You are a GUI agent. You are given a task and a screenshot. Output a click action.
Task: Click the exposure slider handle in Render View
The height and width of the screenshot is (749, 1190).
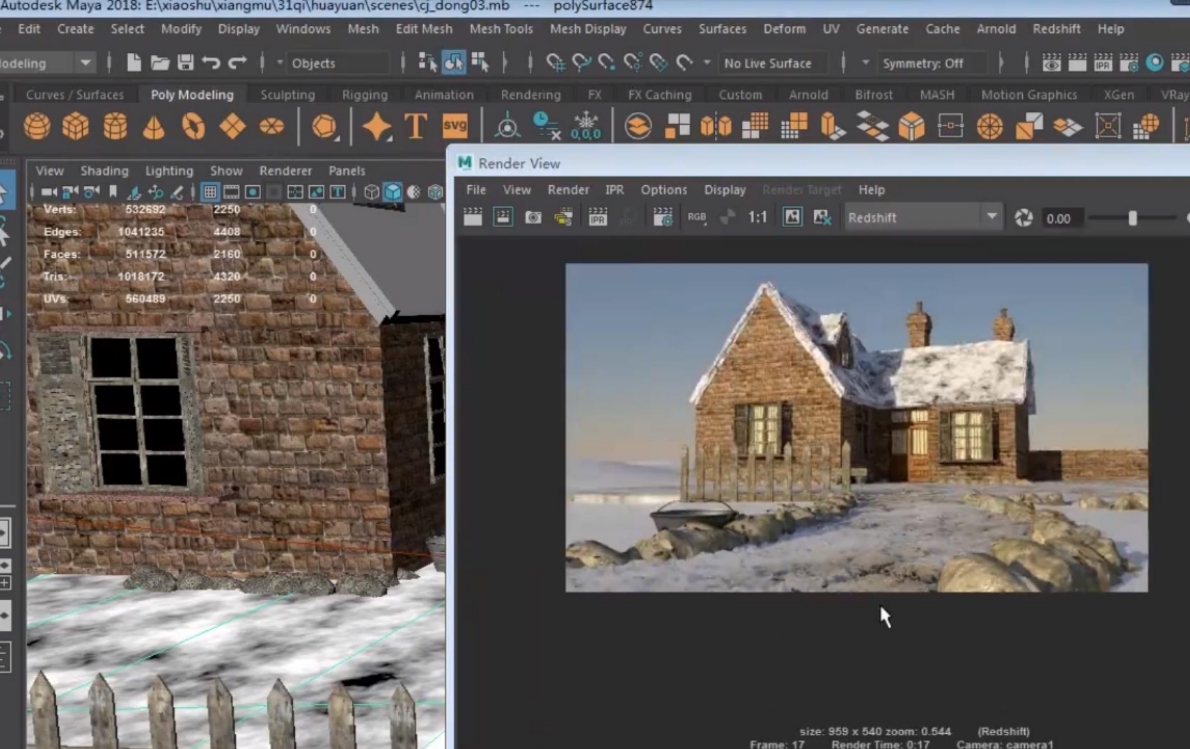[1132, 217]
